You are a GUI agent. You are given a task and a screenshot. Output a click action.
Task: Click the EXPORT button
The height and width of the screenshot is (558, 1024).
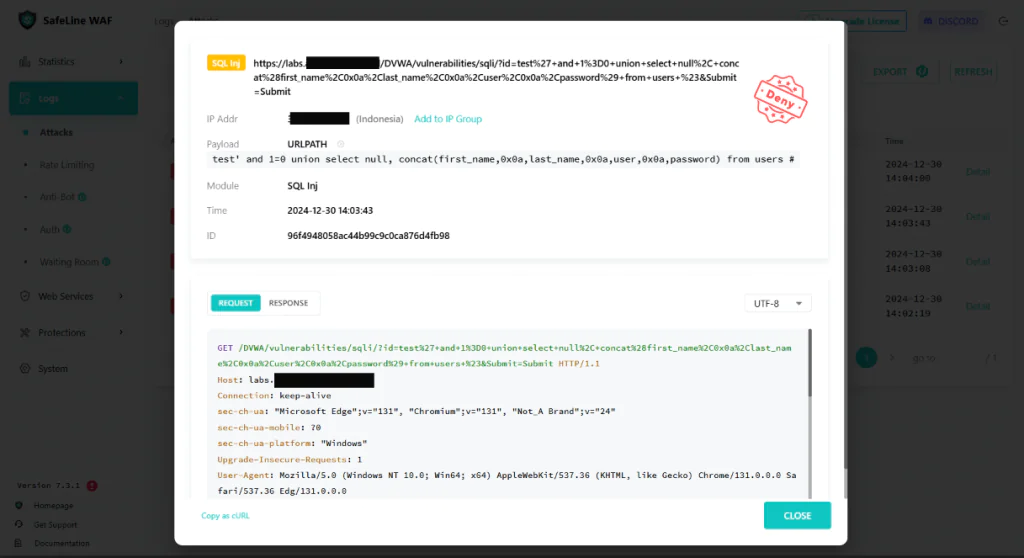[900, 71]
